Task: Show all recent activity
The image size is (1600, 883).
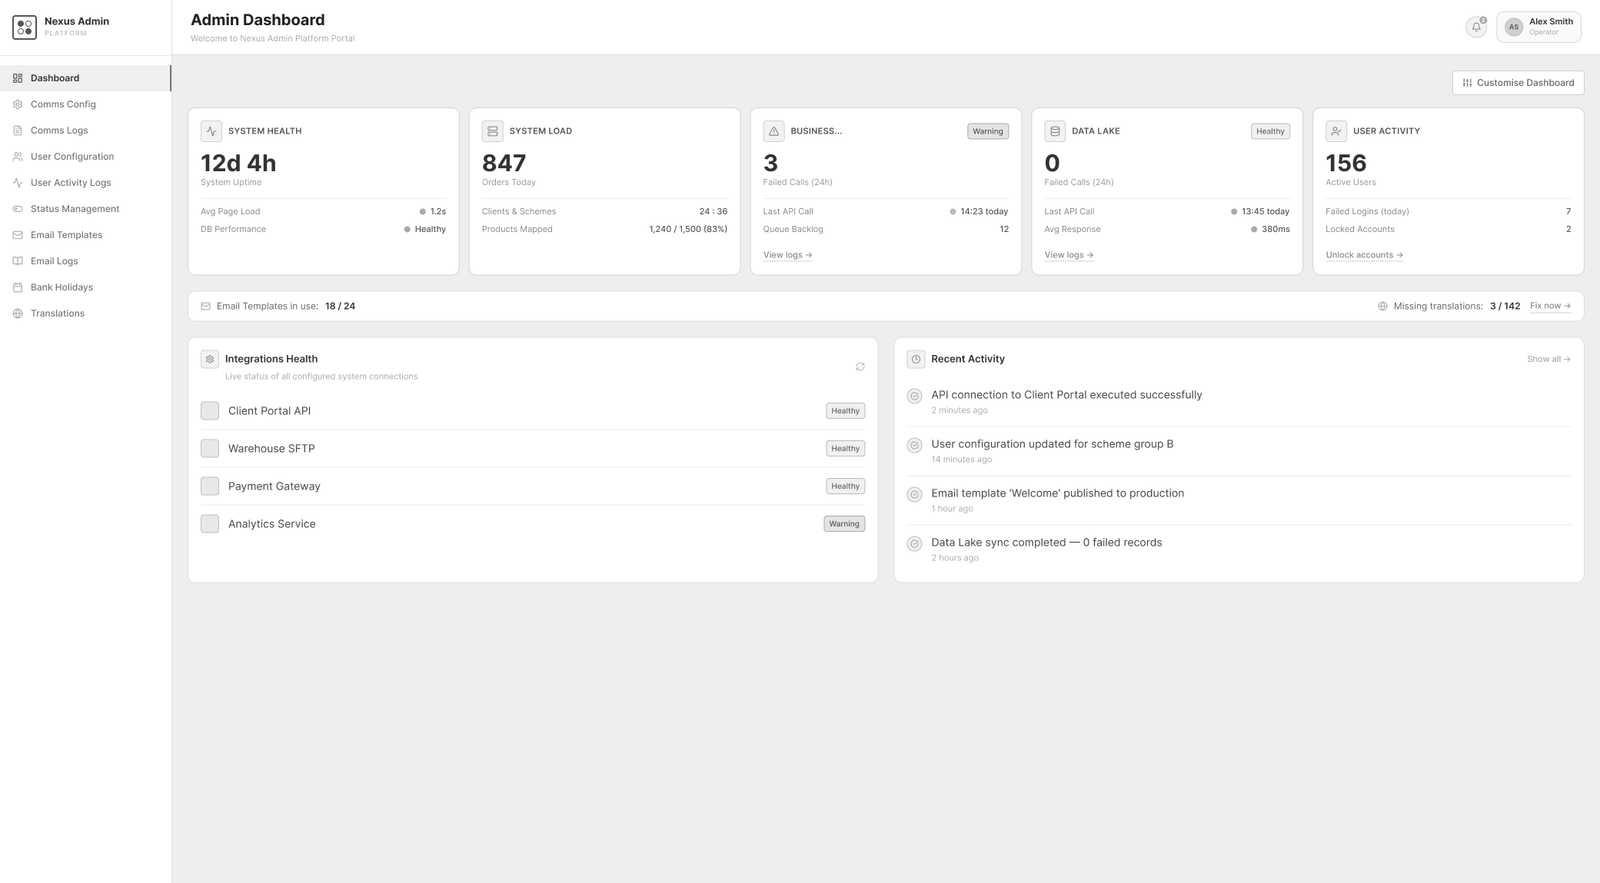Action: [1548, 359]
